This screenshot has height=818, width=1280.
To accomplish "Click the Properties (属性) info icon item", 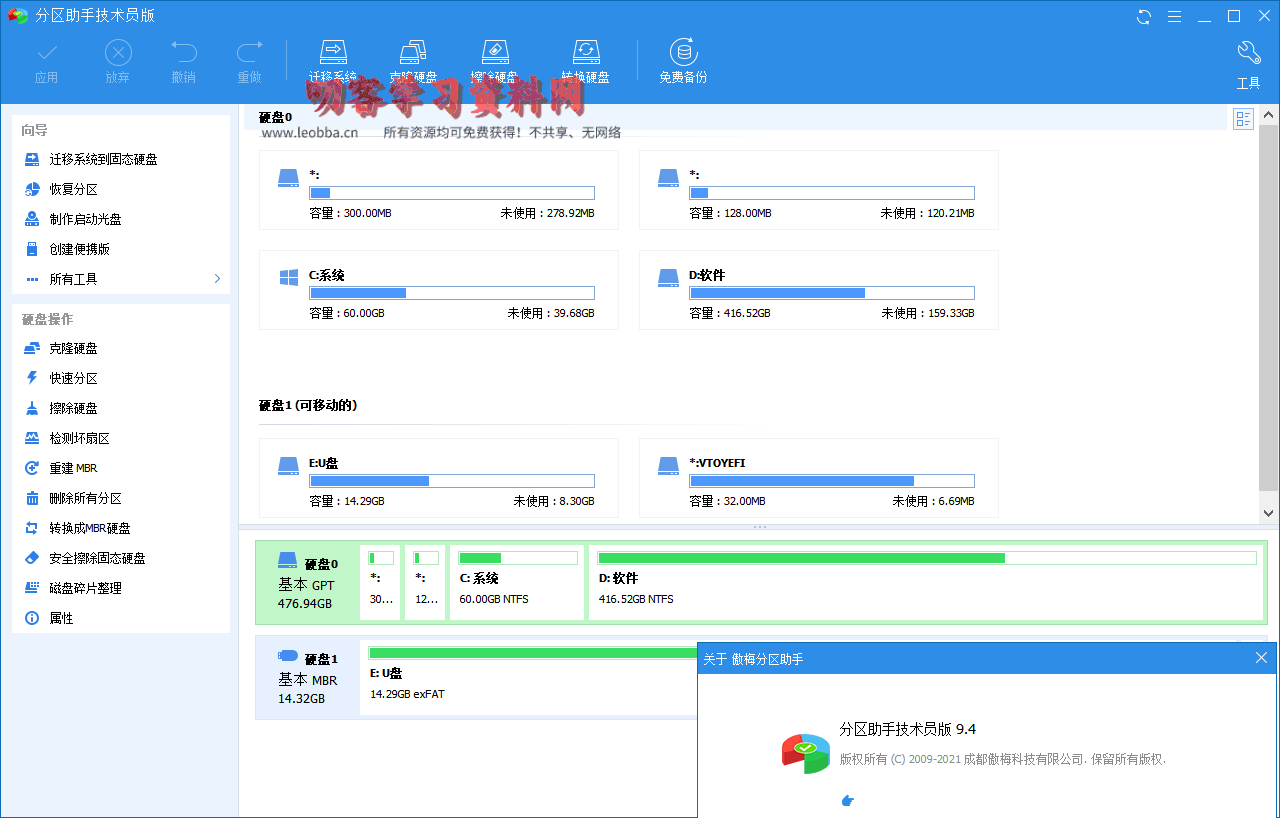I will coord(61,618).
